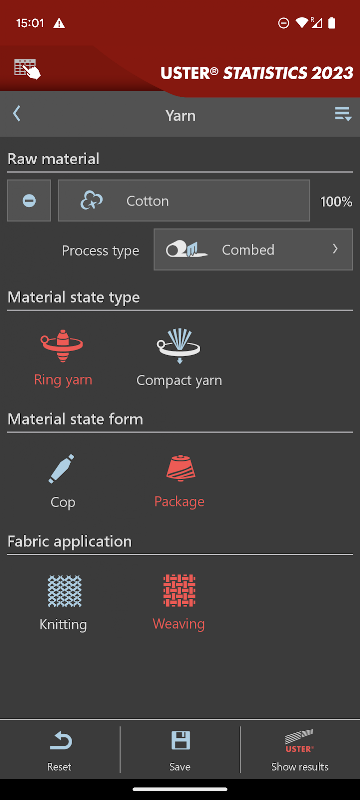
Task: Expand the Combed process type chooser
Action: tap(253, 249)
